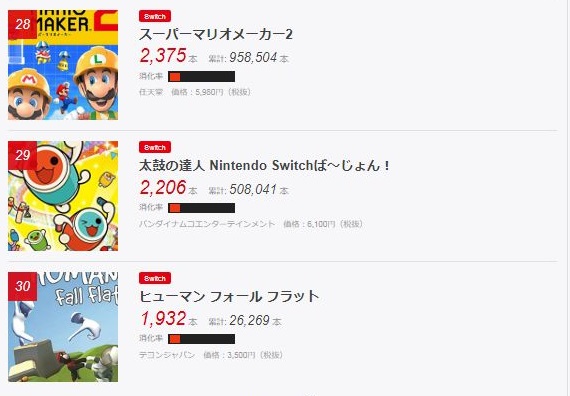Click the 消化率 bar for Super Mario Maker 2

pyautogui.click(x=201, y=77)
